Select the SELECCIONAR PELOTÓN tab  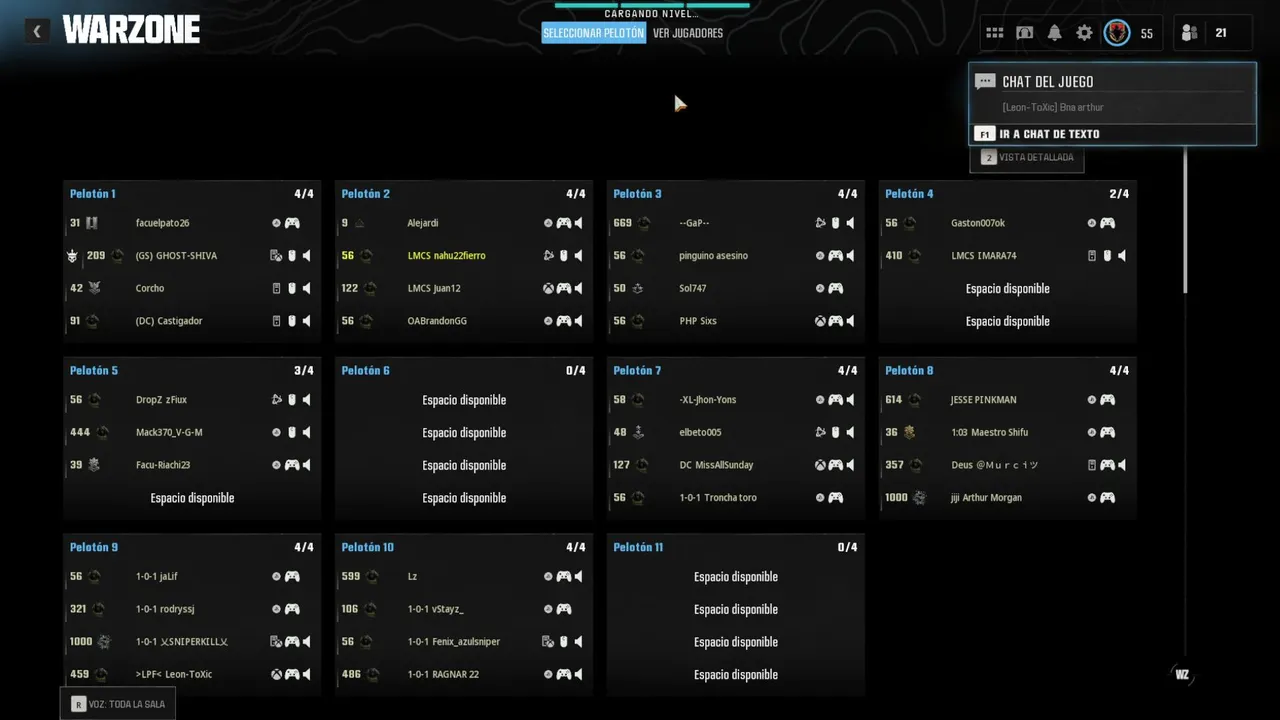click(594, 33)
